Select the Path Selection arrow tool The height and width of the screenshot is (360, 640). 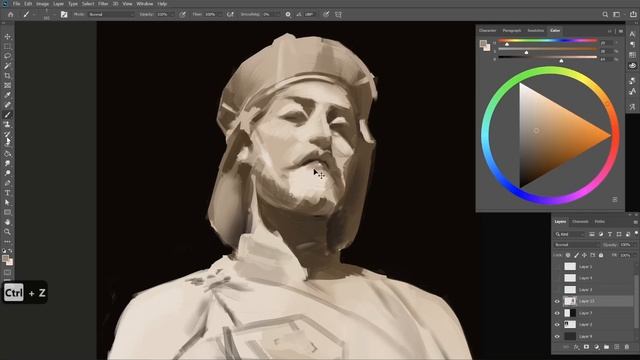tap(7, 202)
